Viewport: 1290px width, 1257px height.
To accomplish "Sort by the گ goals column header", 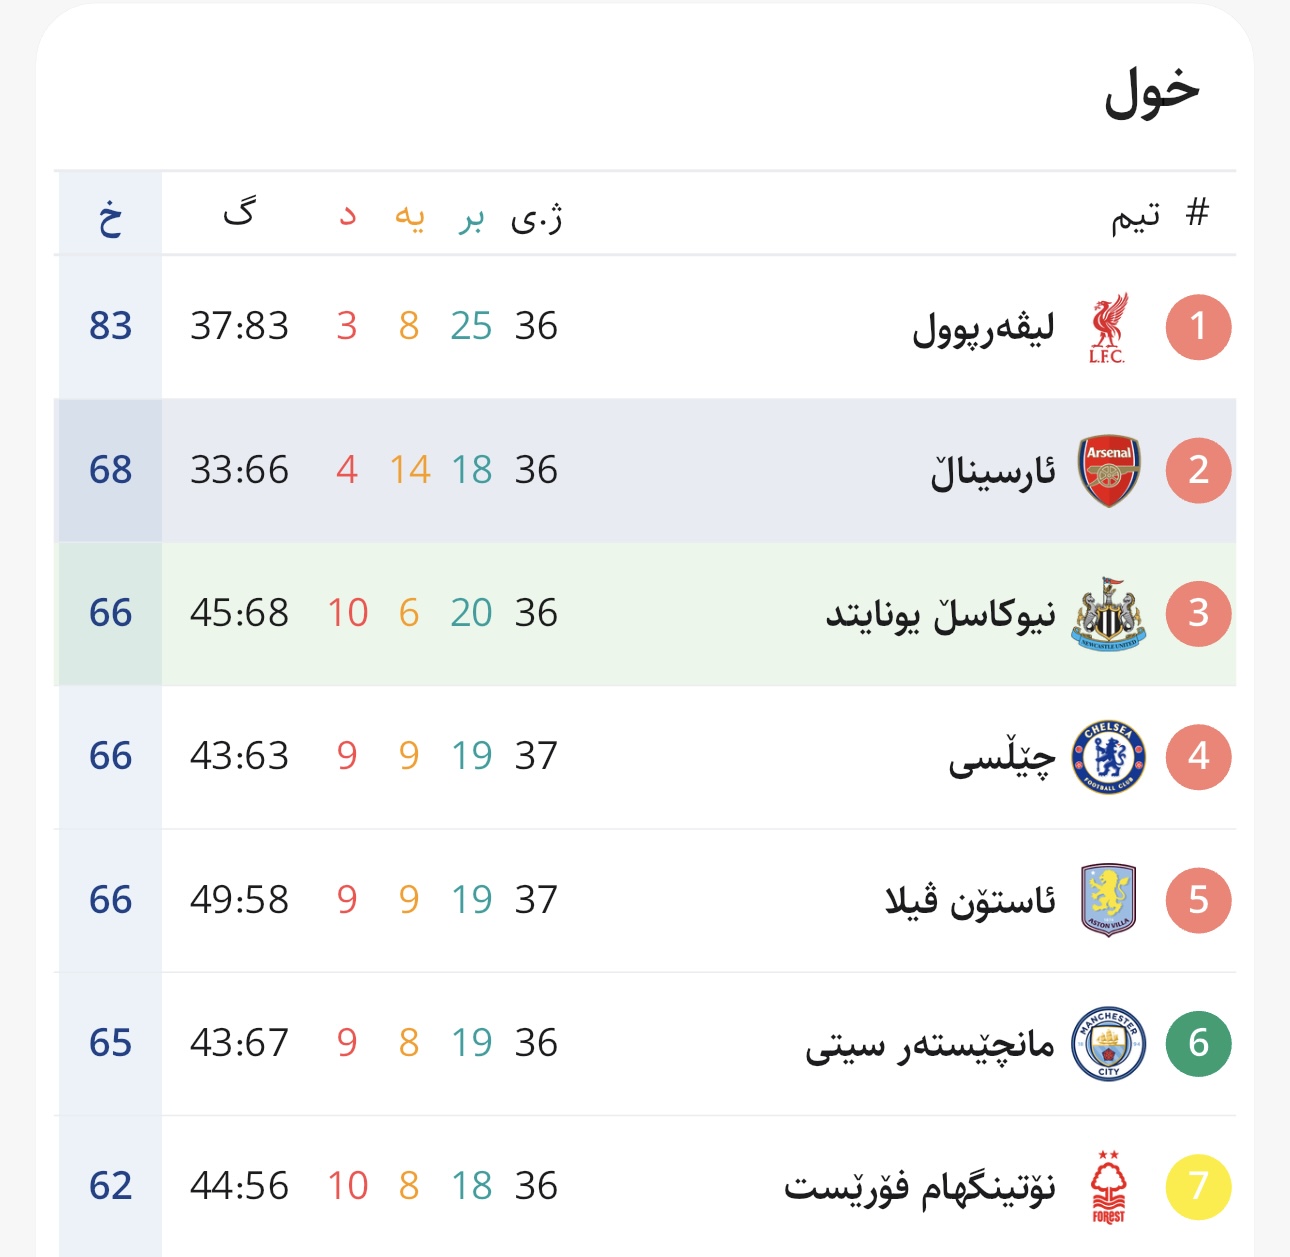I will [x=239, y=212].
